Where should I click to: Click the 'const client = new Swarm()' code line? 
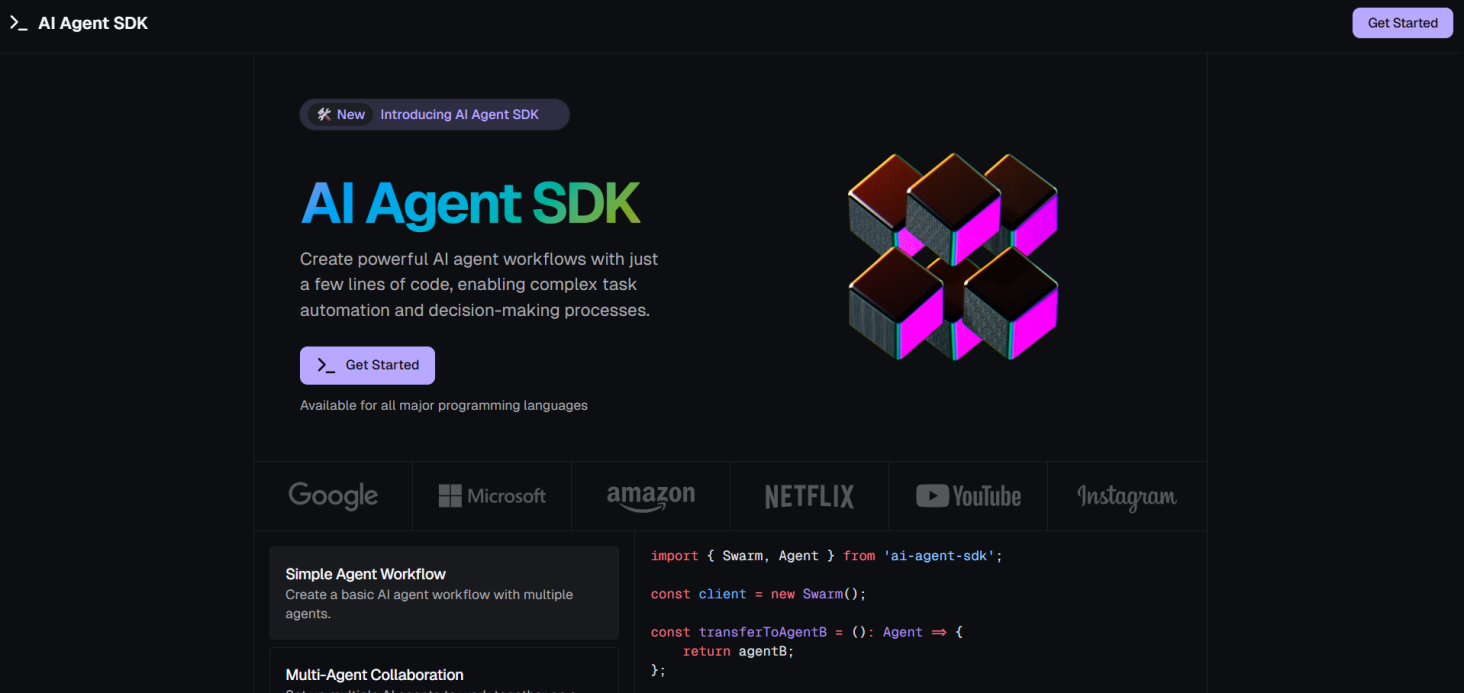tap(757, 594)
